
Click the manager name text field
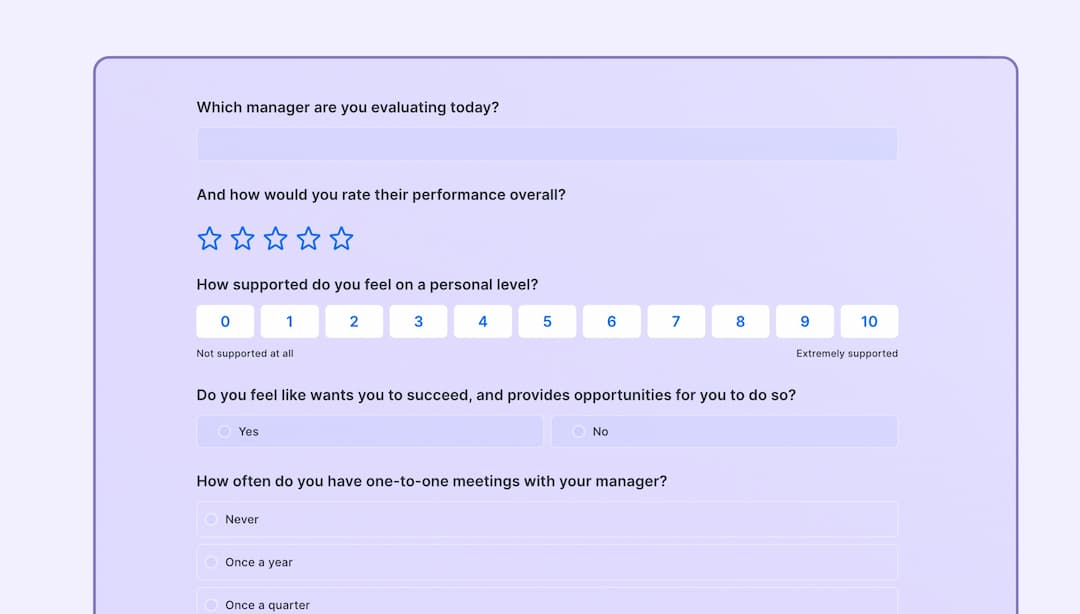pyautogui.click(x=547, y=144)
